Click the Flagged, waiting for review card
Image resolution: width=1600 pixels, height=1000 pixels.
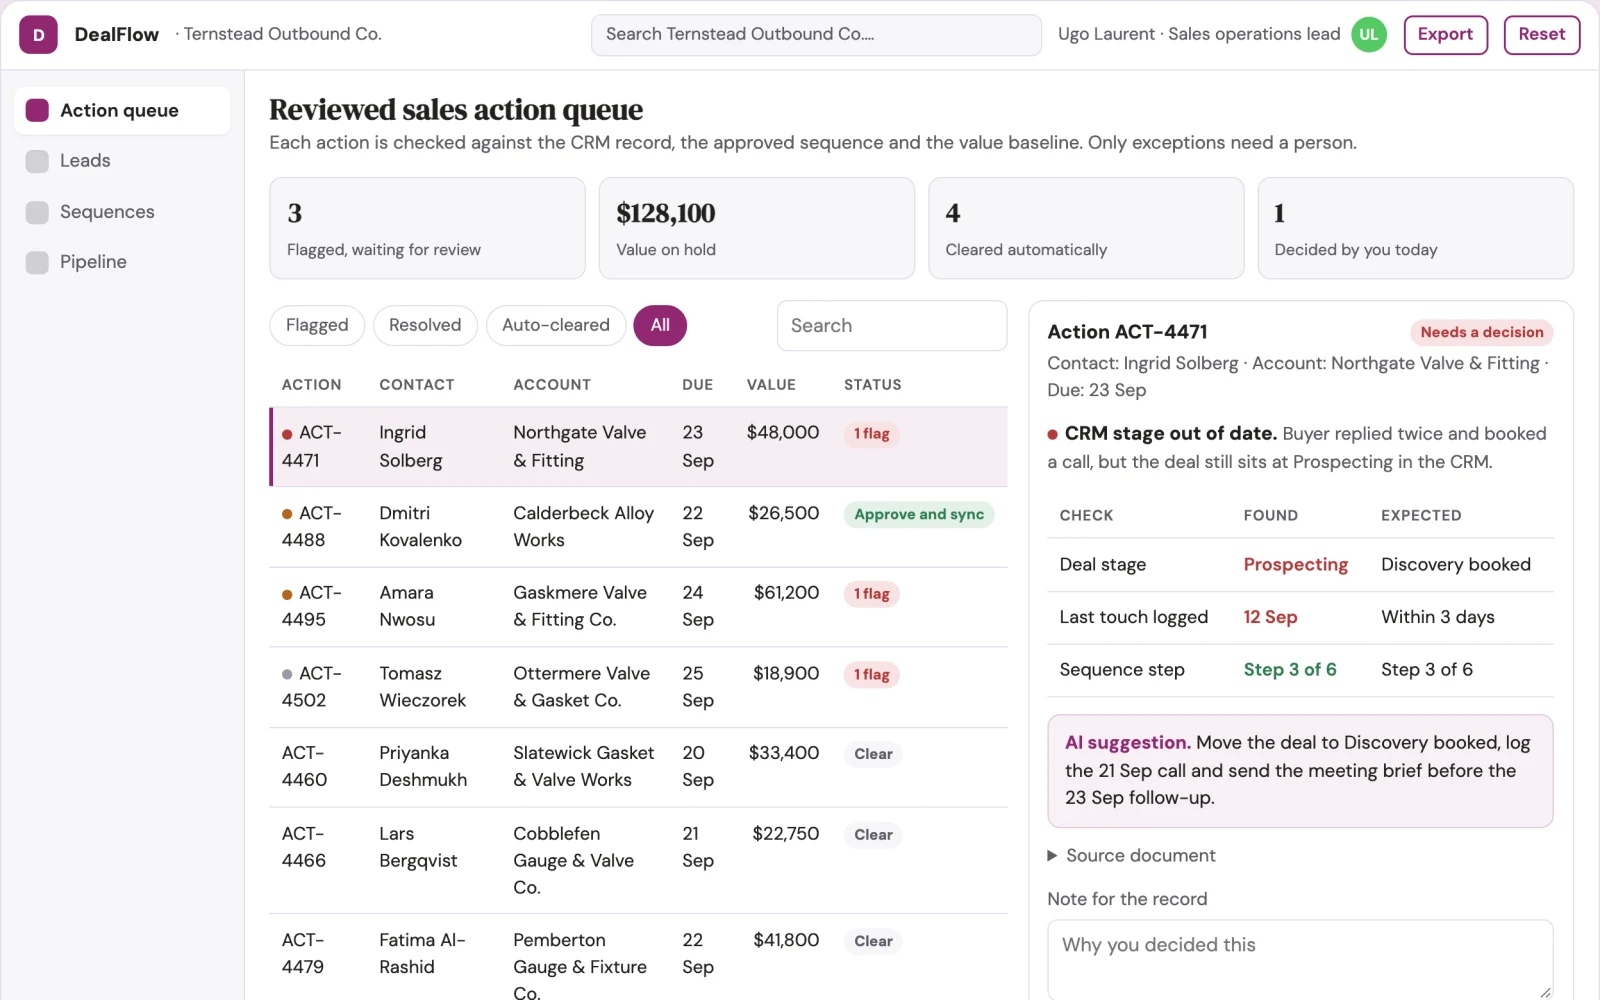(x=427, y=228)
